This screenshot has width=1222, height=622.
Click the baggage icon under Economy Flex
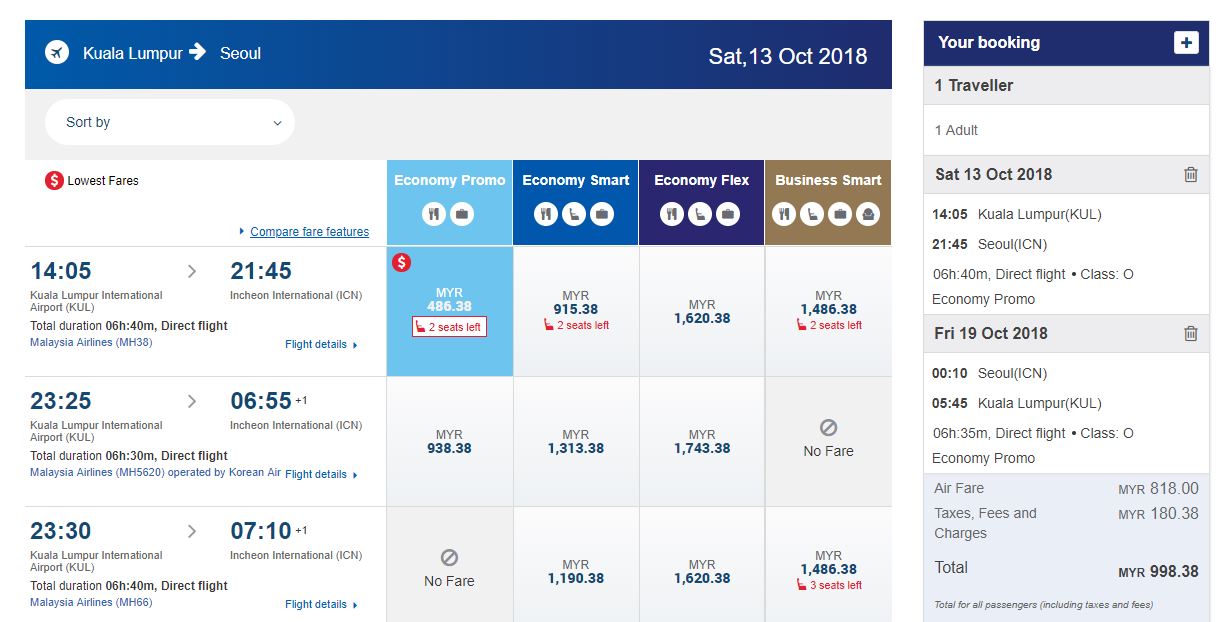tap(728, 213)
